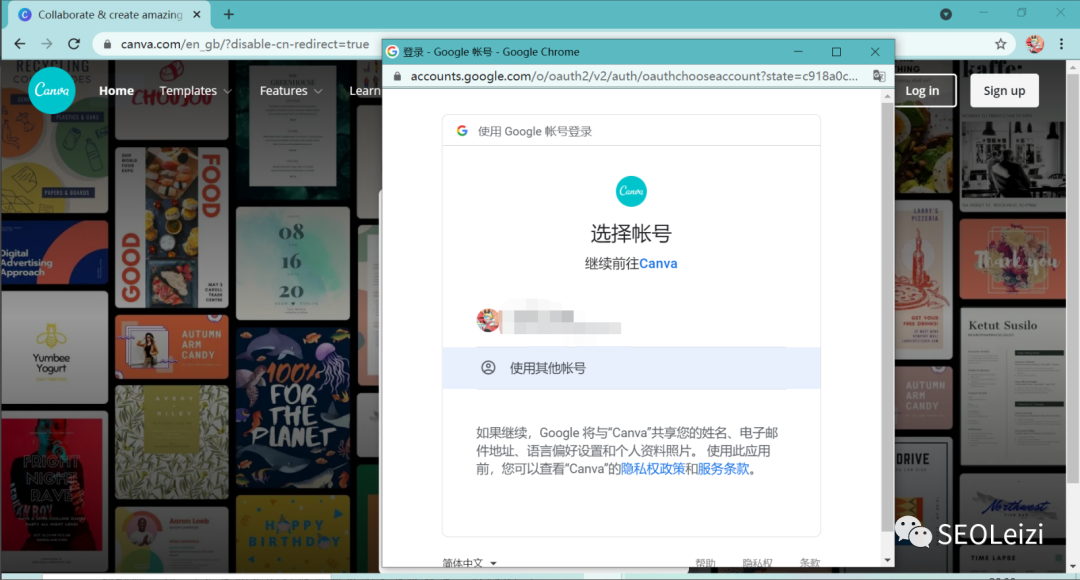
Task: Open the 100% For The Planet poster thumbnail
Action: [x=293, y=408]
